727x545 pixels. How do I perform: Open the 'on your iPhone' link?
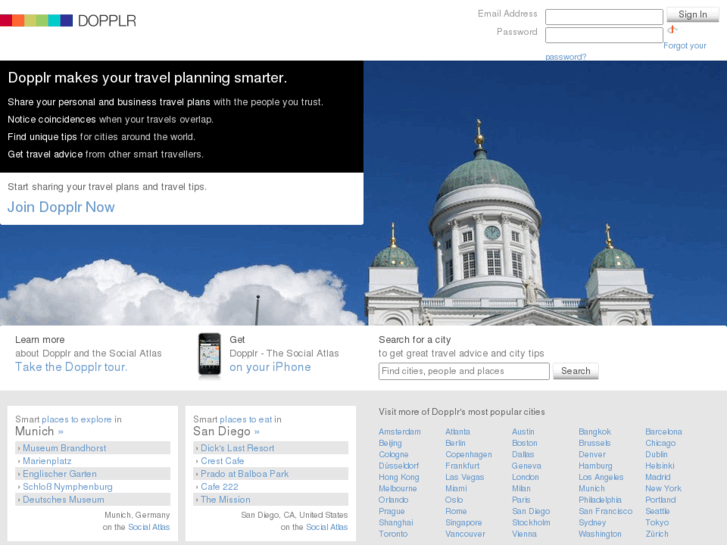[270, 367]
